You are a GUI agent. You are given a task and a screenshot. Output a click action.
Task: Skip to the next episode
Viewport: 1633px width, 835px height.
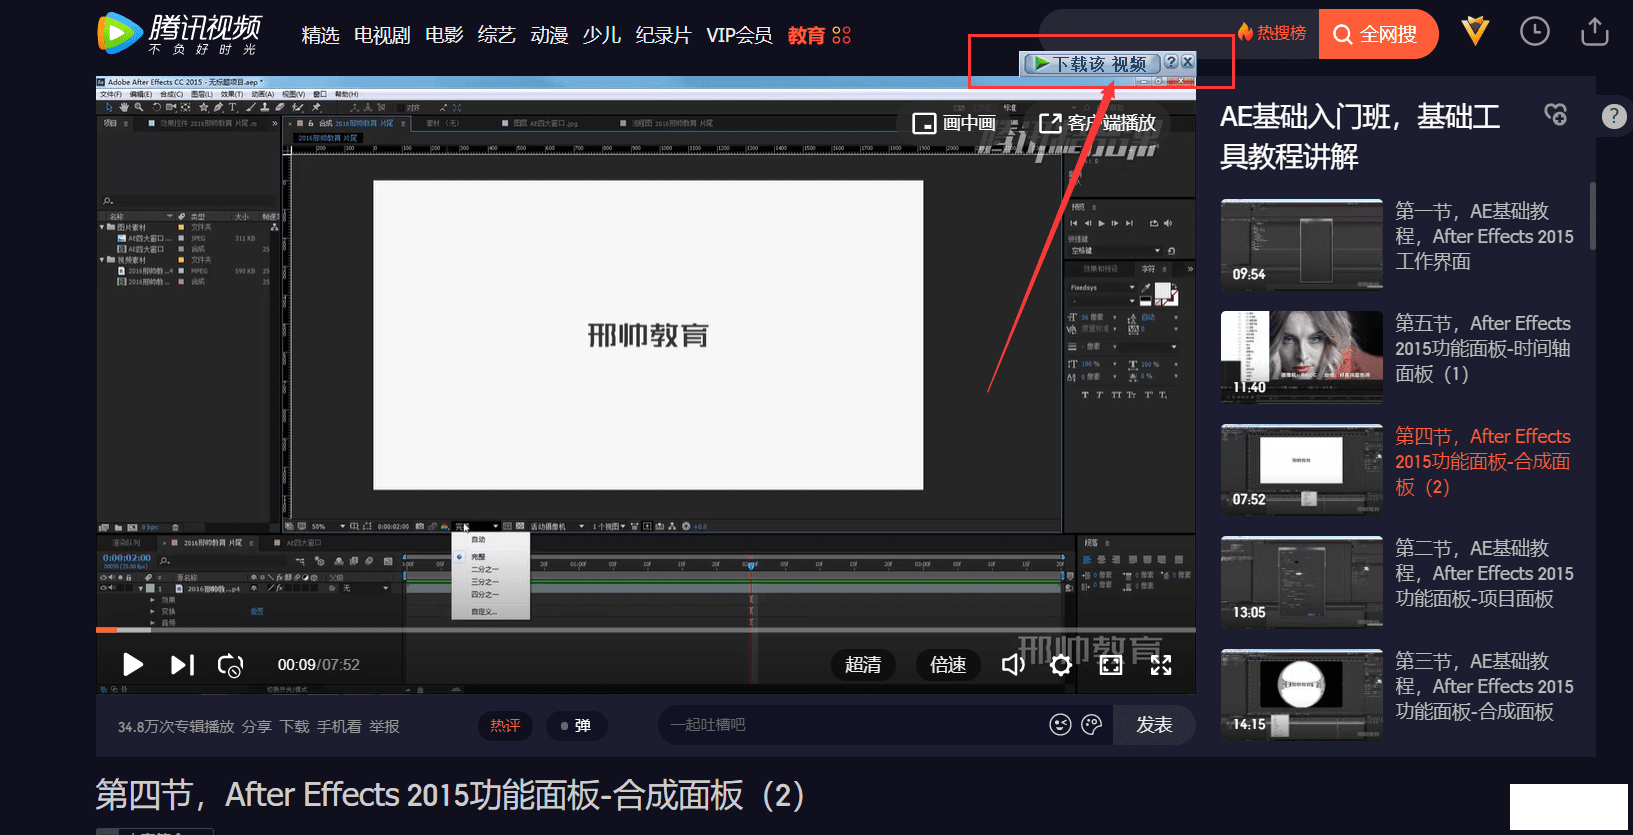[x=182, y=665]
